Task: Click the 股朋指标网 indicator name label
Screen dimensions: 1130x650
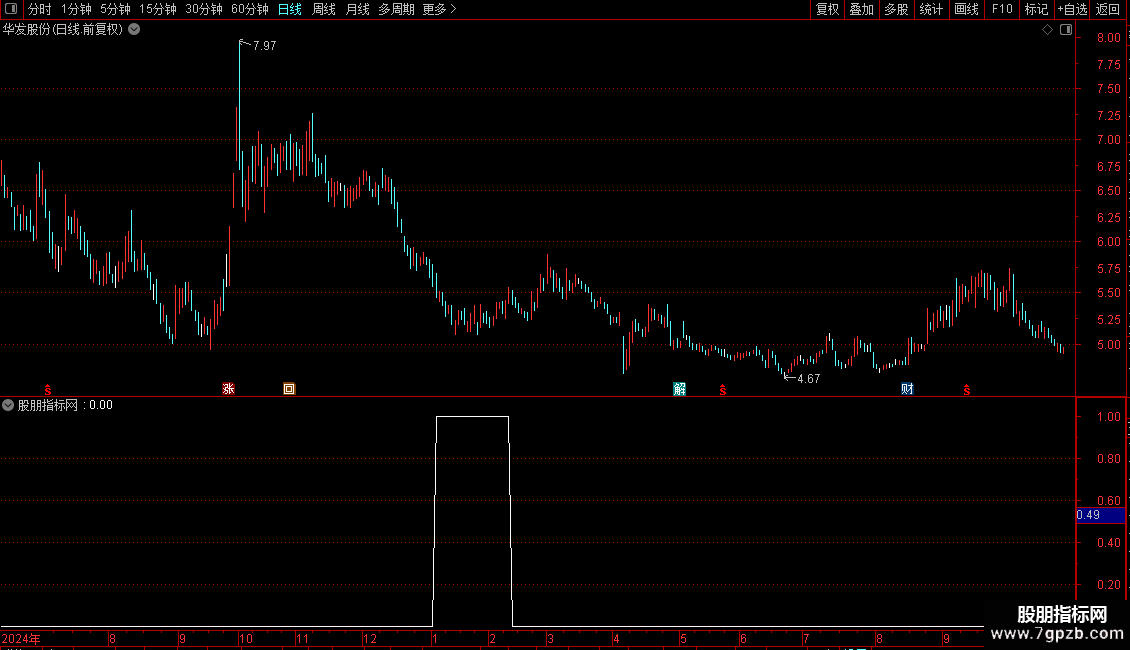Action: [48, 405]
